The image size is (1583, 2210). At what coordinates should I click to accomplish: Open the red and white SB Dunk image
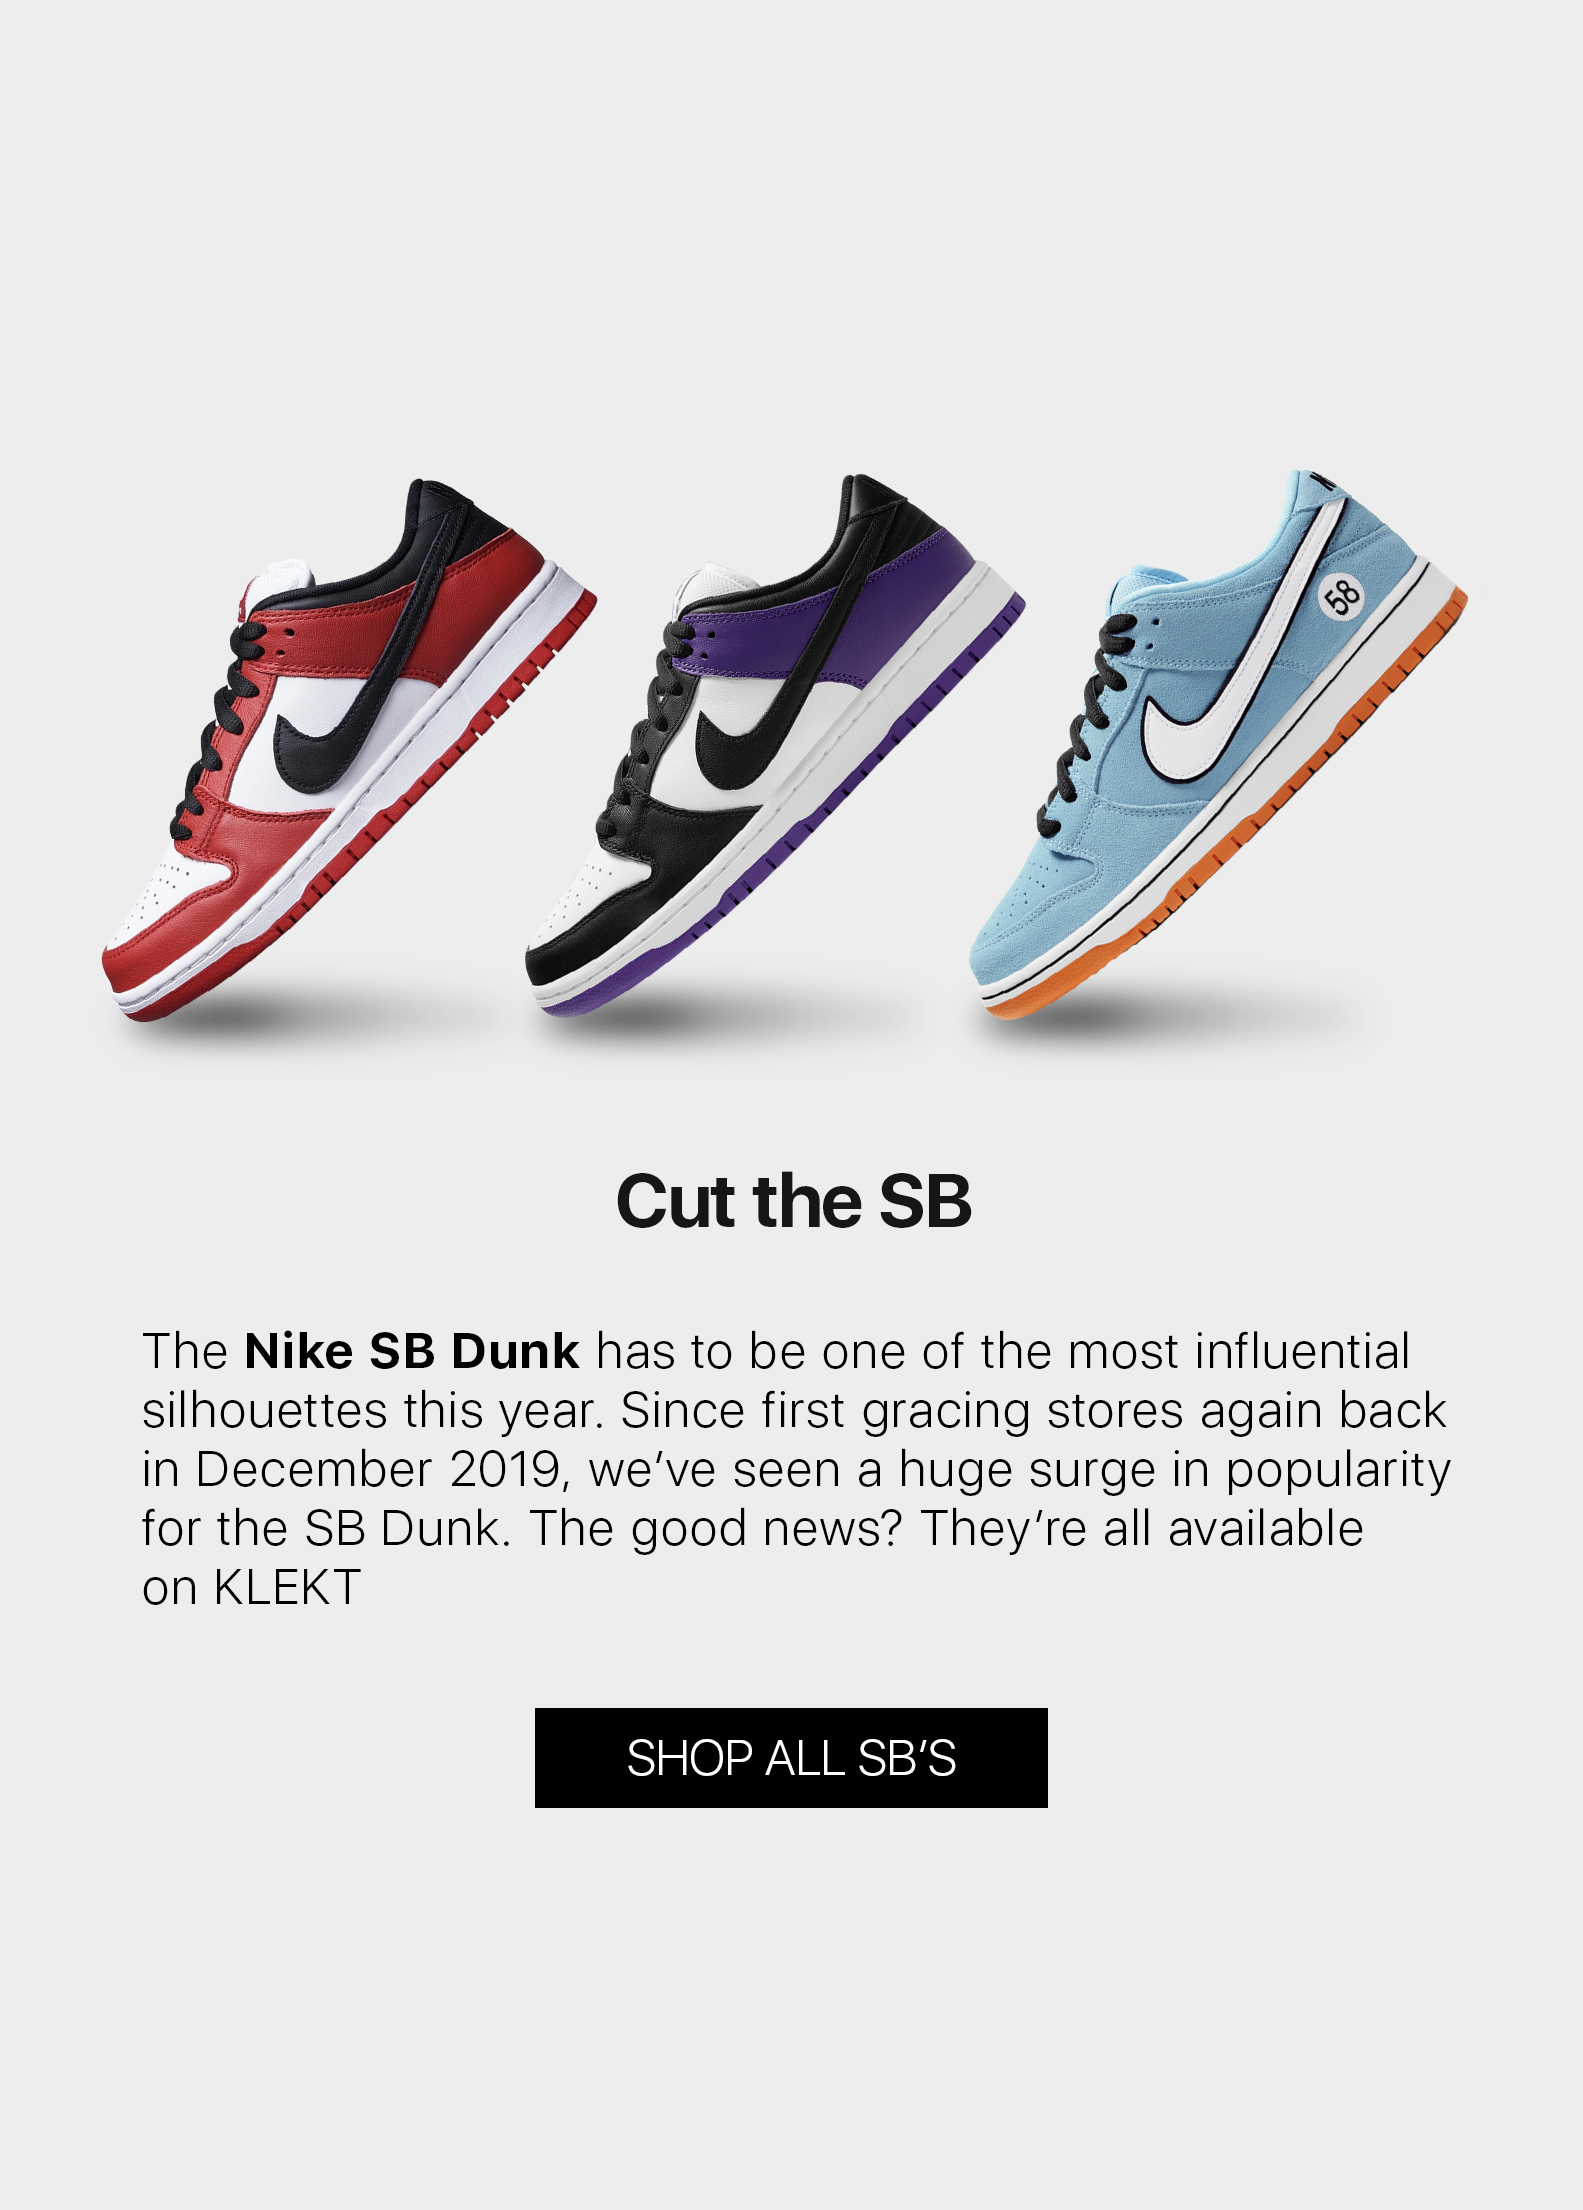point(348,749)
